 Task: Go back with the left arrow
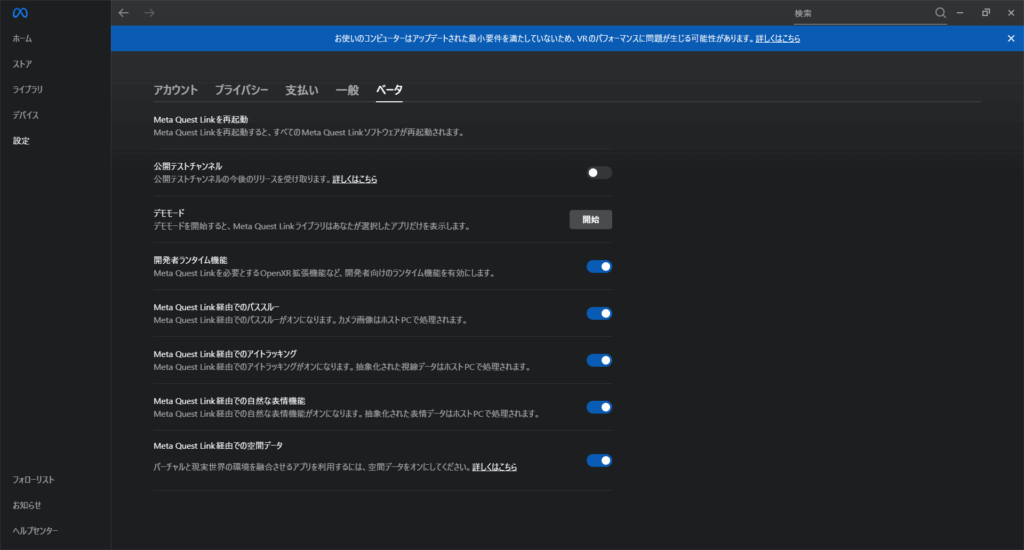pyautogui.click(x=123, y=12)
